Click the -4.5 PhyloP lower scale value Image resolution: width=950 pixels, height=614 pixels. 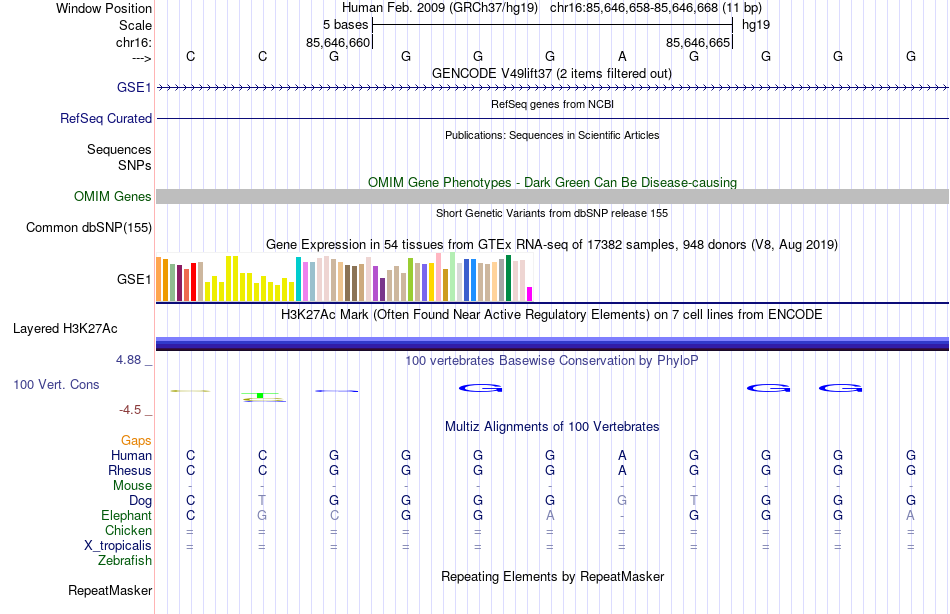click(130, 410)
